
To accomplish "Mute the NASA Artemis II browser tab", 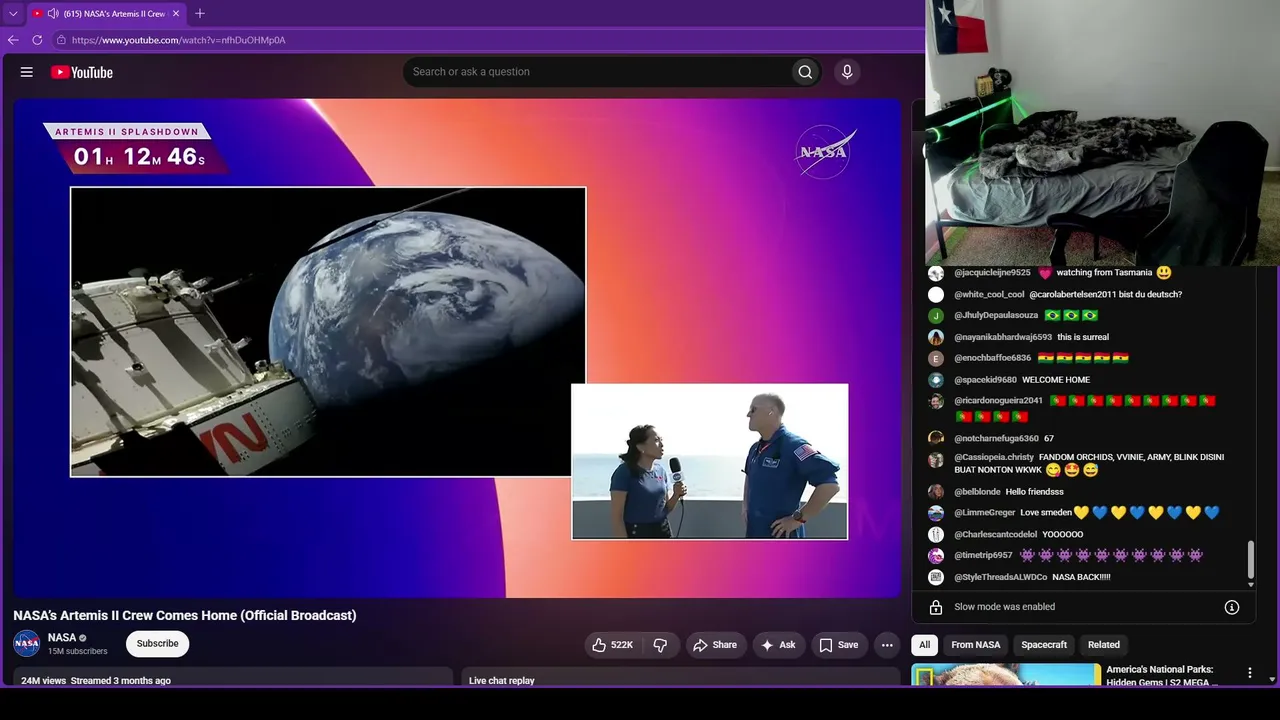I will 53,14.
